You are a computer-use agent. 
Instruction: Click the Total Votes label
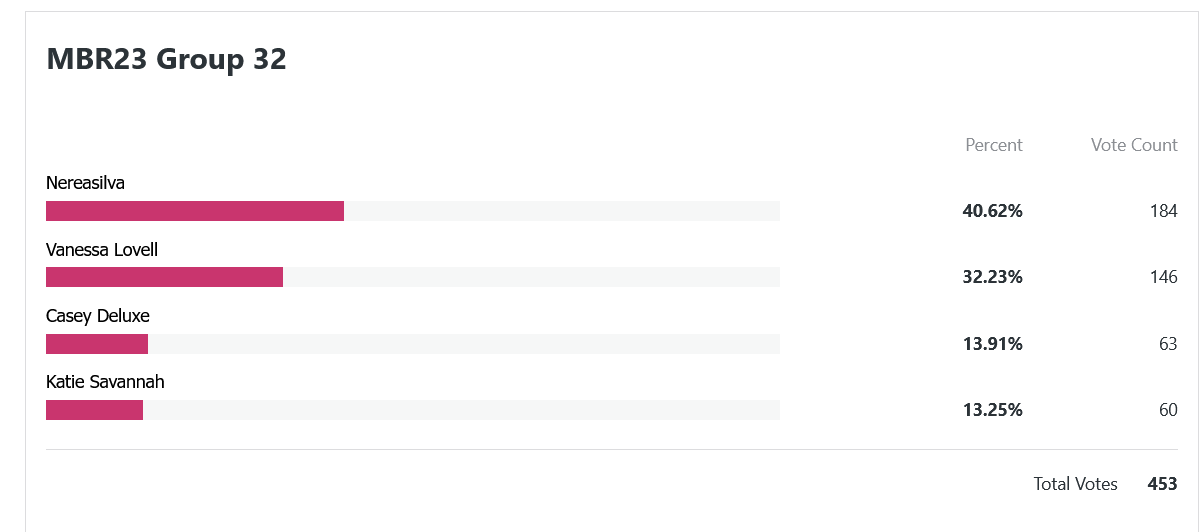pos(1075,484)
